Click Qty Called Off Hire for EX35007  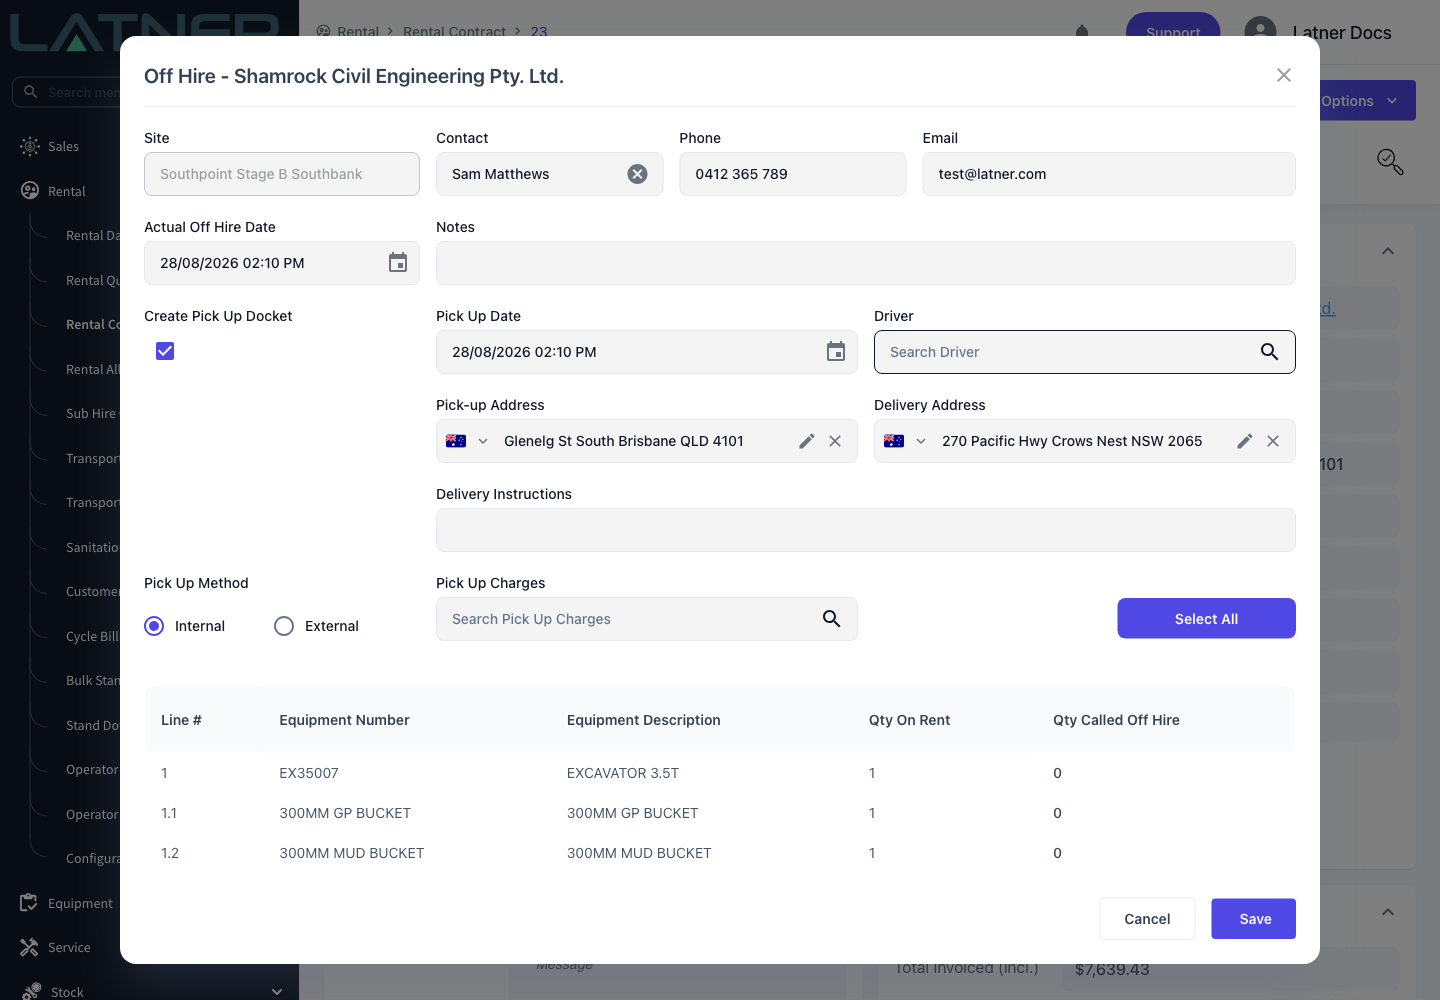[1057, 773]
